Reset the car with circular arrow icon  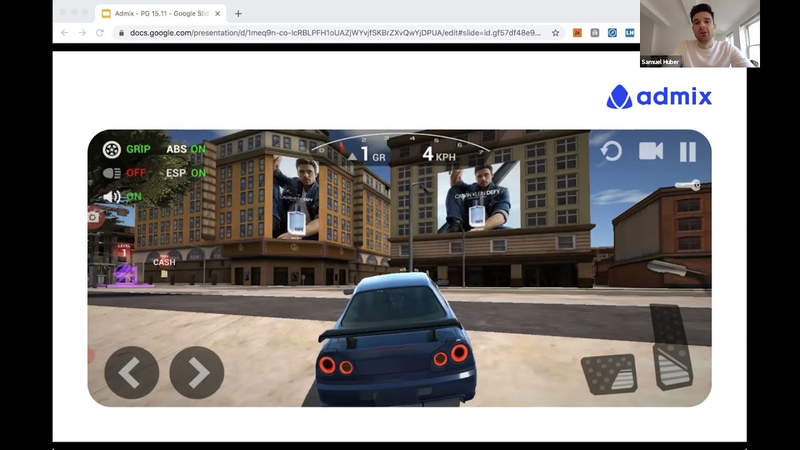611,152
